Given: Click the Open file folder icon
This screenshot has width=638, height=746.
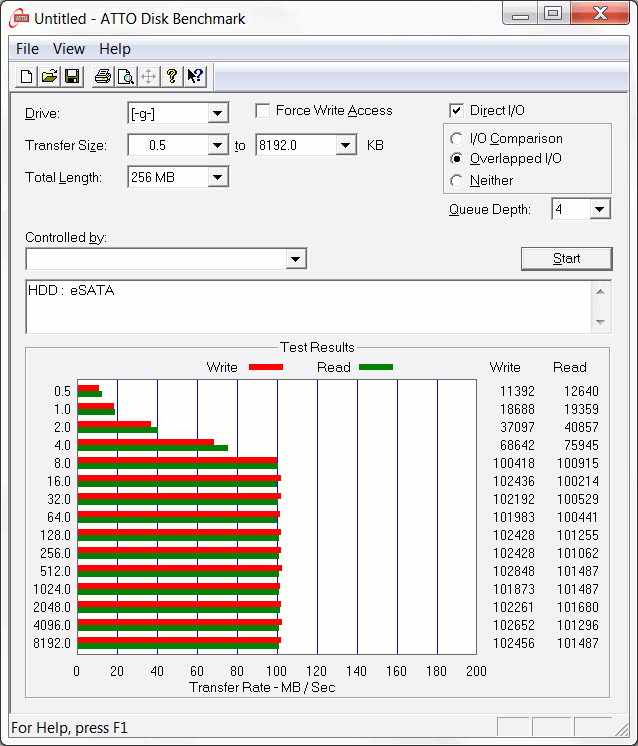Looking at the screenshot, I should (49, 77).
